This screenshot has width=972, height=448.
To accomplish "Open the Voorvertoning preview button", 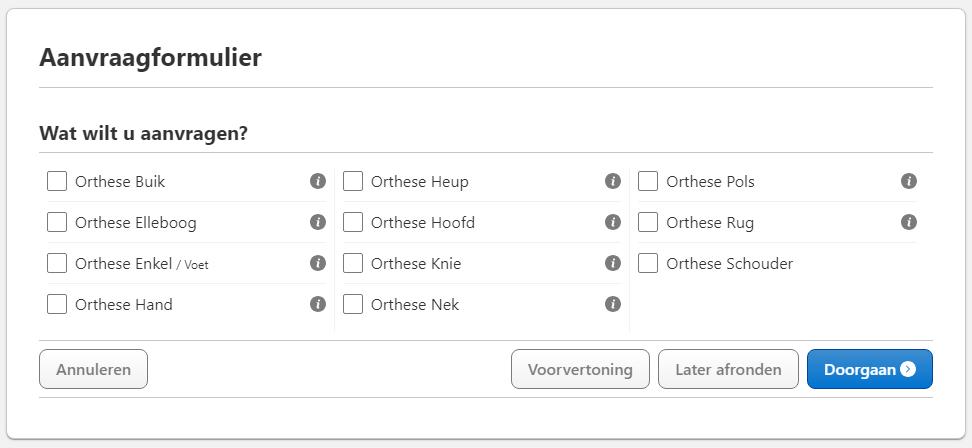I will [580, 369].
